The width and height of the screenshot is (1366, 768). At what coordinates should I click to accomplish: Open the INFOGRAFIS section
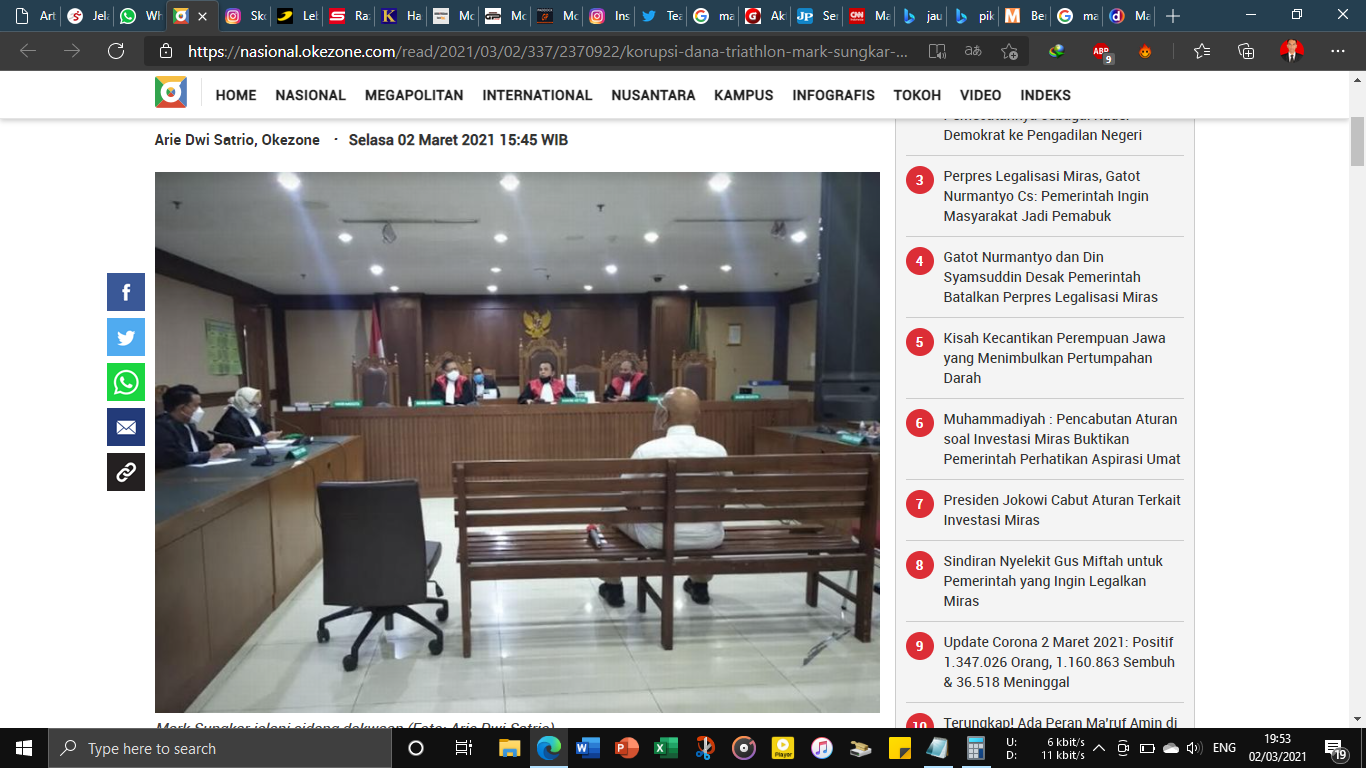click(833, 95)
